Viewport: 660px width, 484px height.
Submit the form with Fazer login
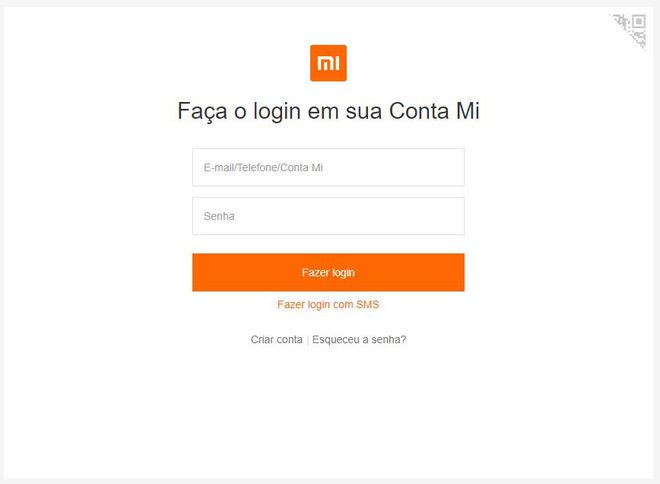pyautogui.click(x=328, y=272)
